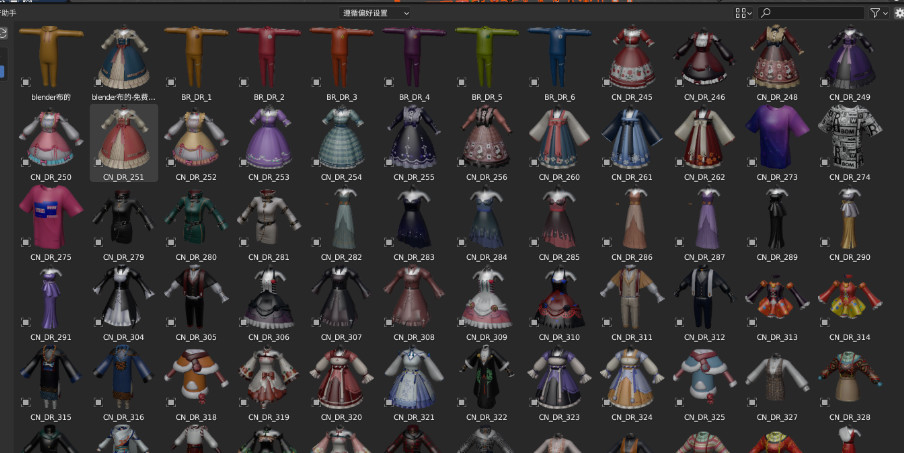Select the CN_DR_305 vest outfit thumbnail
This screenshot has height=453, width=904.
(x=196, y=297)
